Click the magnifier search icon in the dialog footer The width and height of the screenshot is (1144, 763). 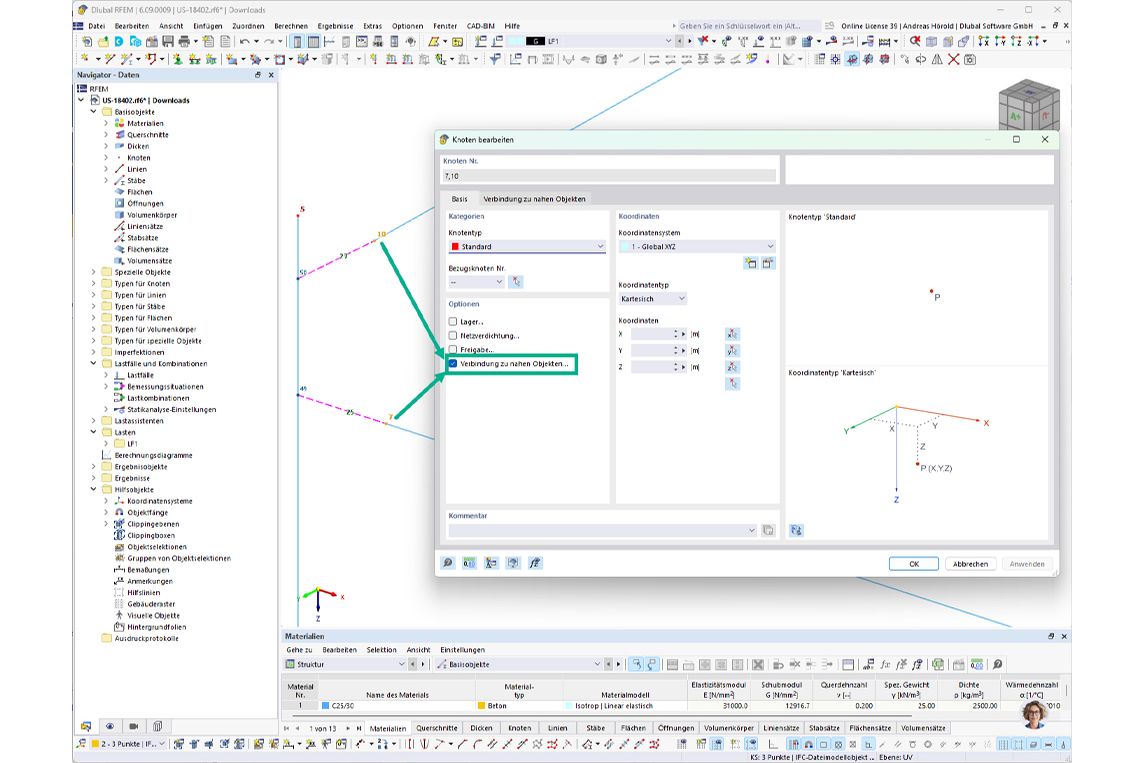[448, 563]
